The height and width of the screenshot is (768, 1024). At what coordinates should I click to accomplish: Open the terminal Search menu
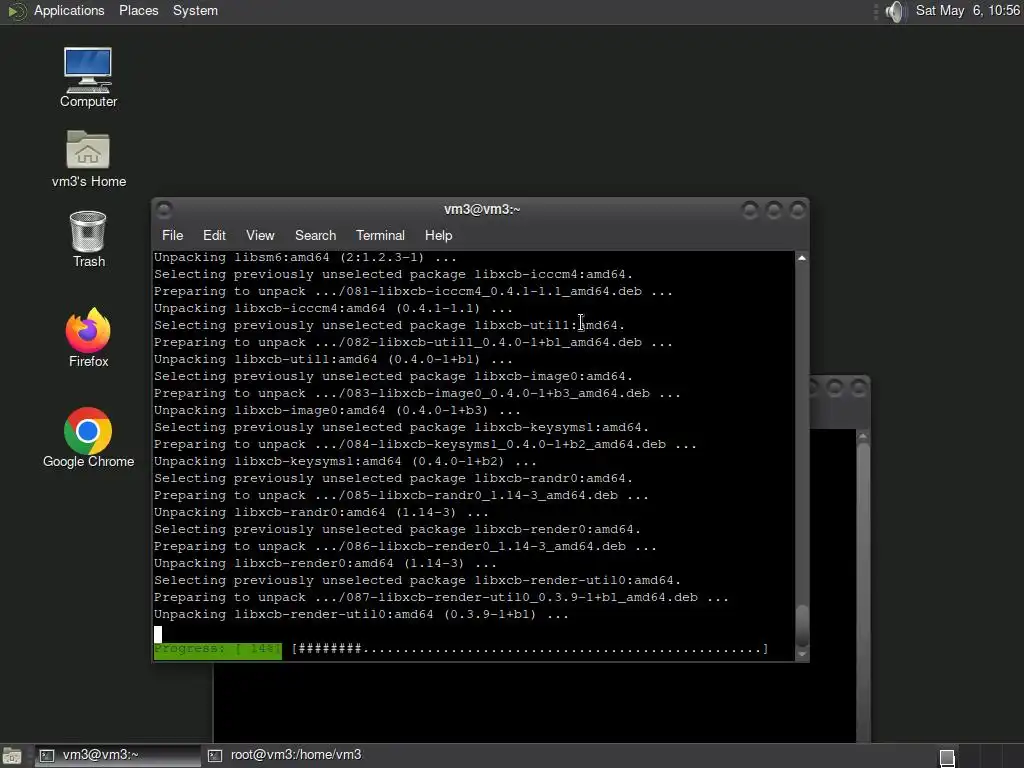pyautogui.click(x=315, y=235)
